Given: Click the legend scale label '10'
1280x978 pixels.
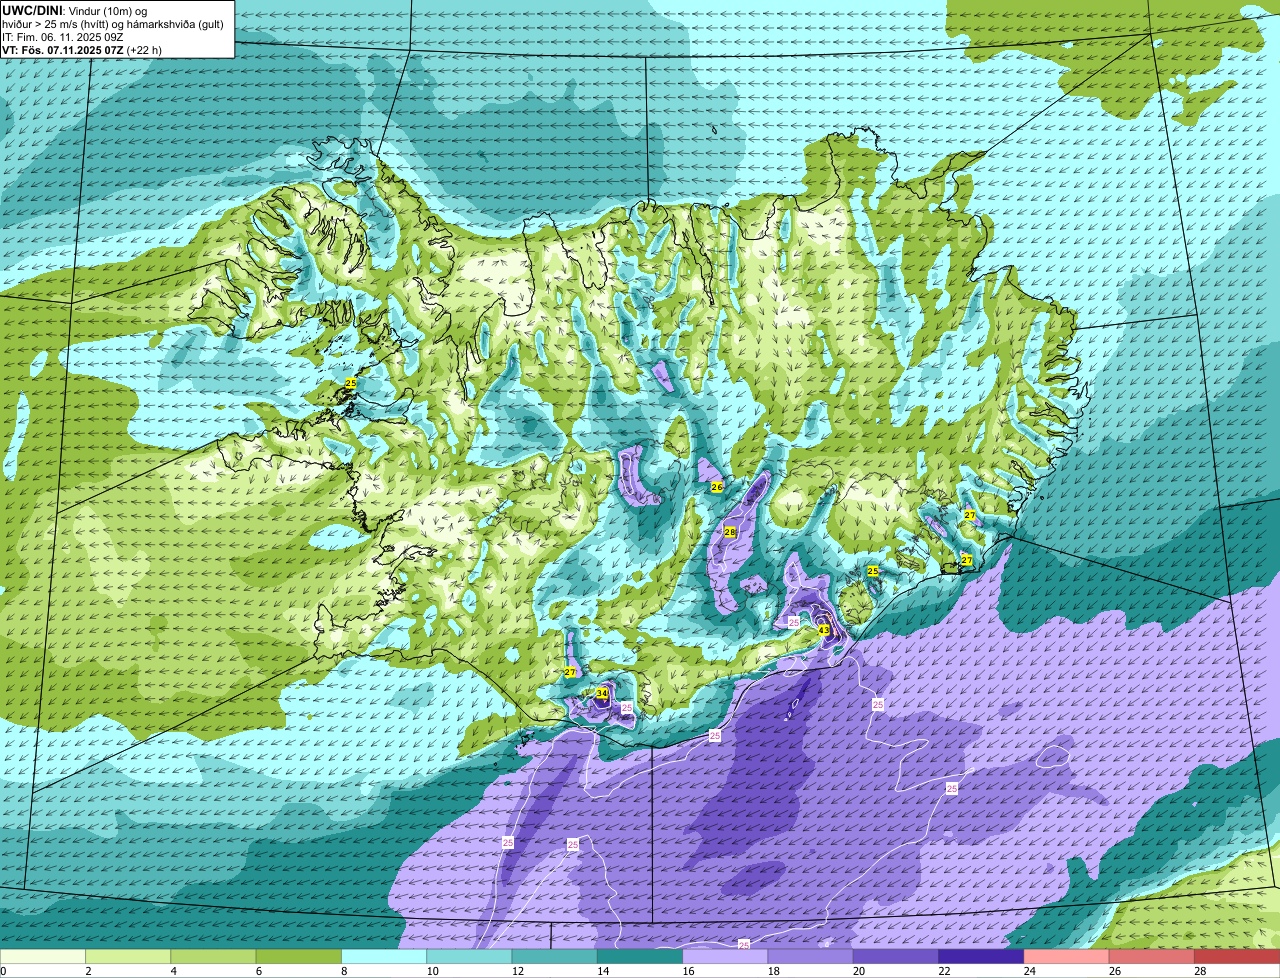Looking at the screenshot, I should click(x=431, y=970).
